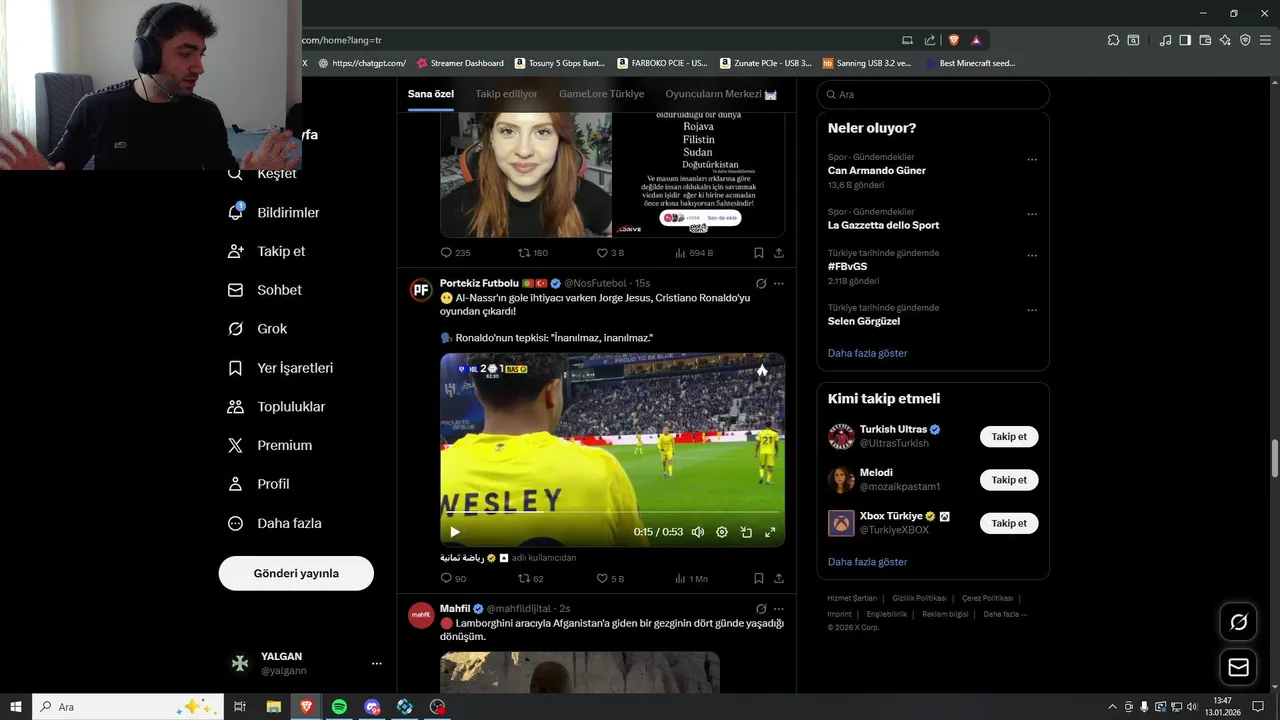1280x720 pixels.
Task: Switch to the Sana özel tab
Action: pyautogui.click(x=430, y=94)
